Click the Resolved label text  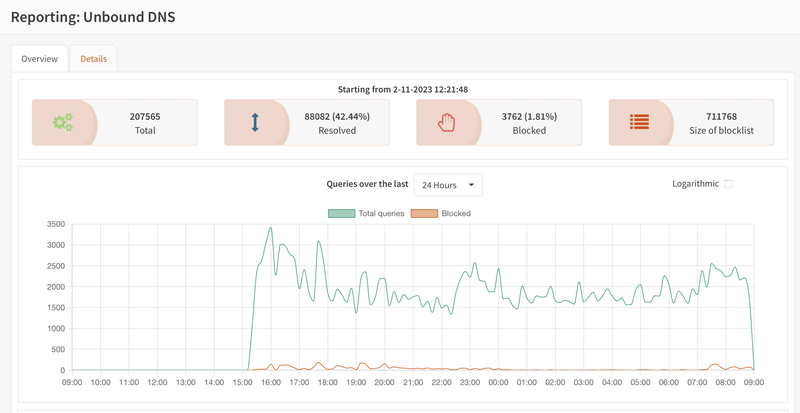(x=337, y=130)
